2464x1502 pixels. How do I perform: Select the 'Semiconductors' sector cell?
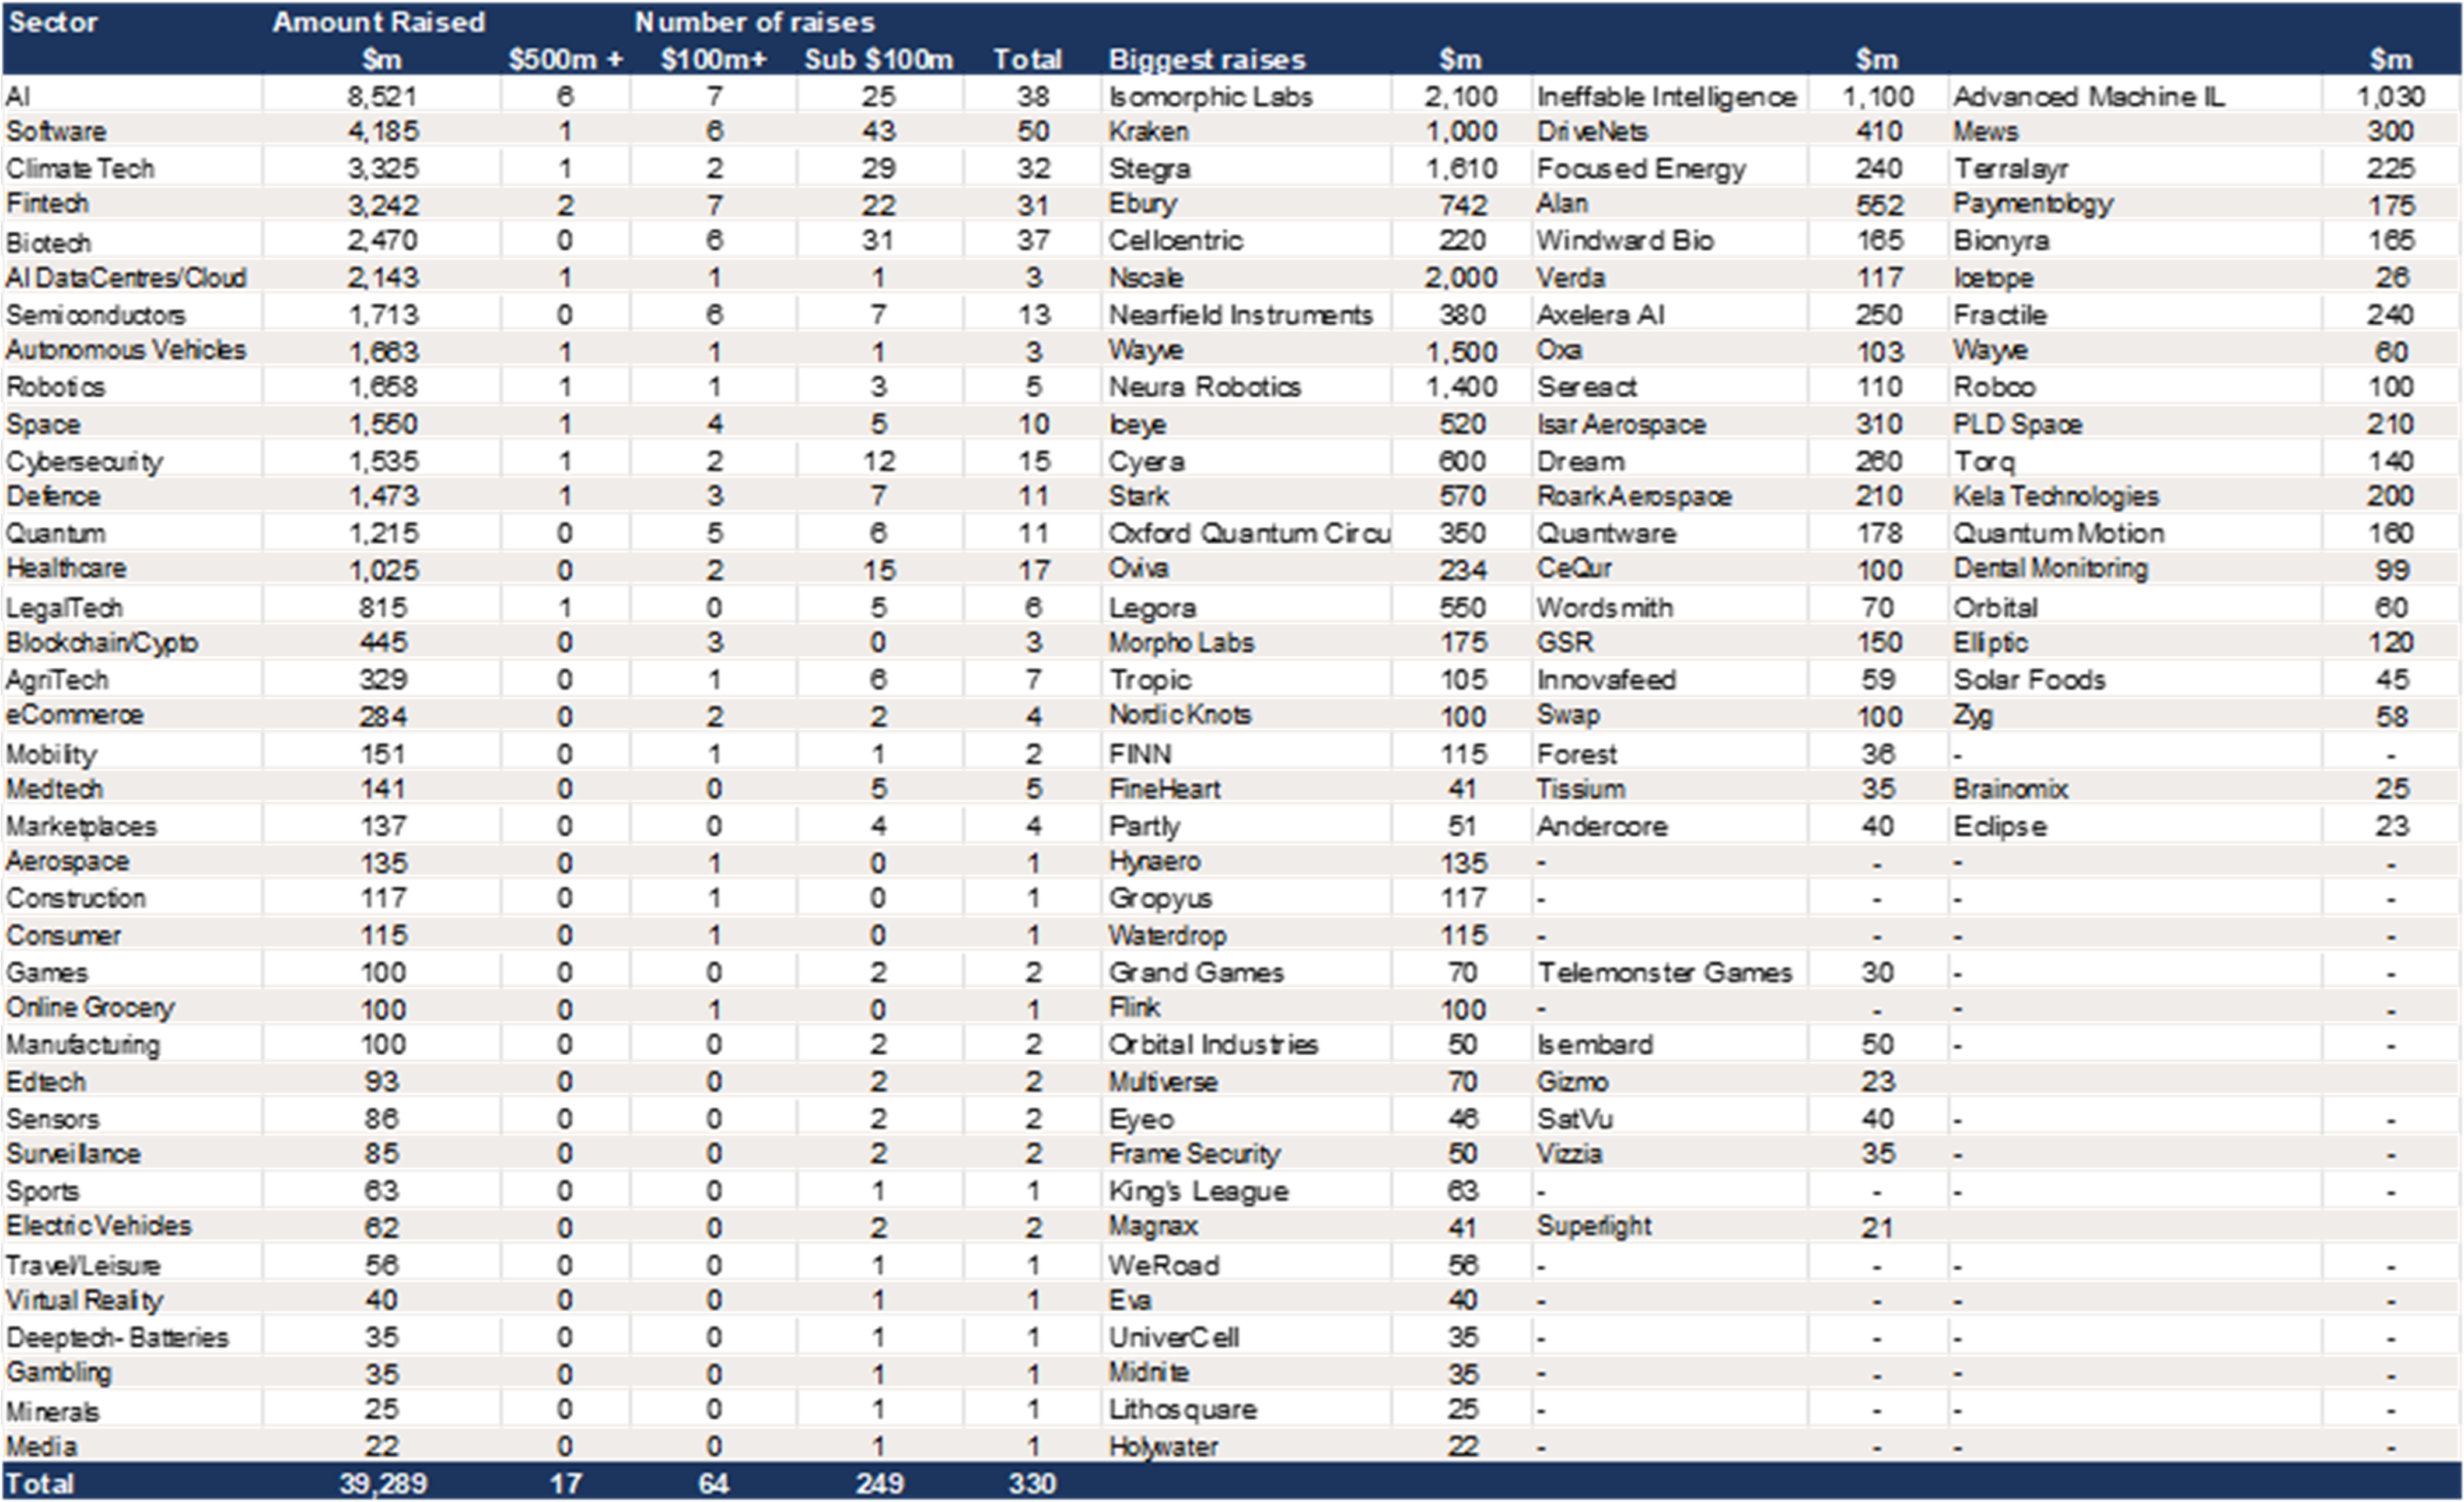click(96, 314)
